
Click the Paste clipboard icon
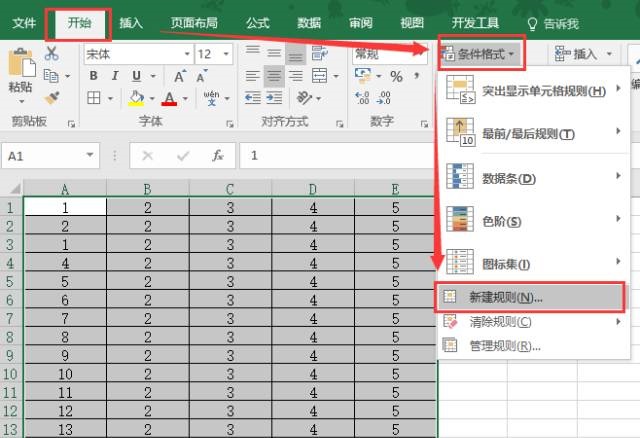[x=22, y=63]
